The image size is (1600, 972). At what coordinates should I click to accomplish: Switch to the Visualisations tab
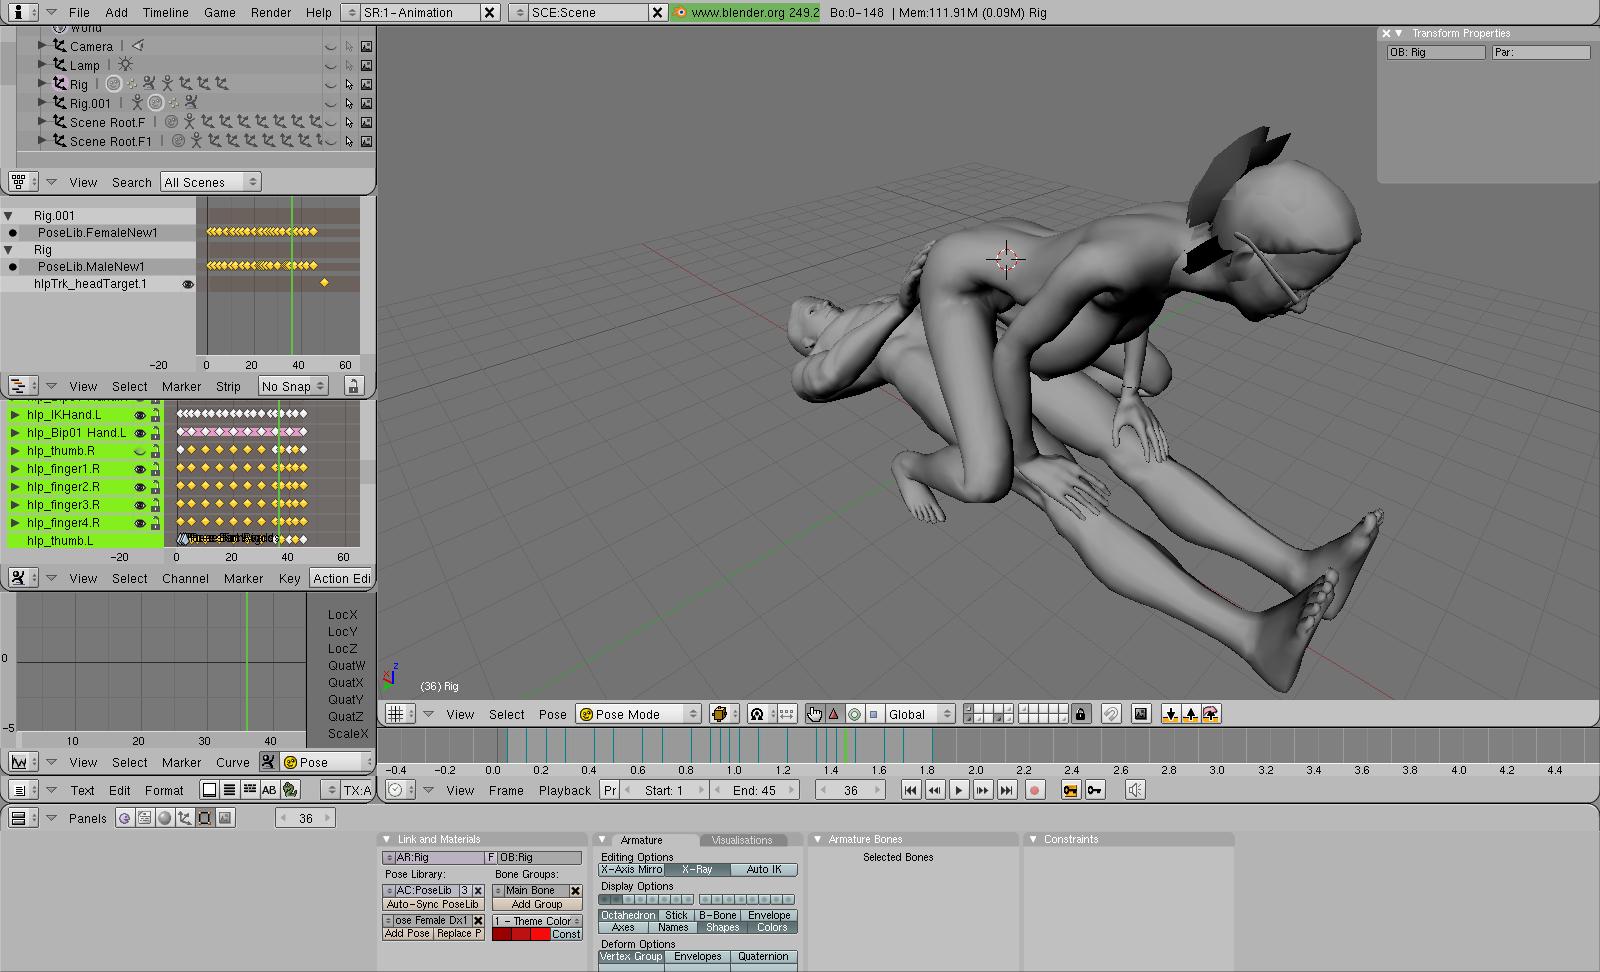[x=742, y=840]
